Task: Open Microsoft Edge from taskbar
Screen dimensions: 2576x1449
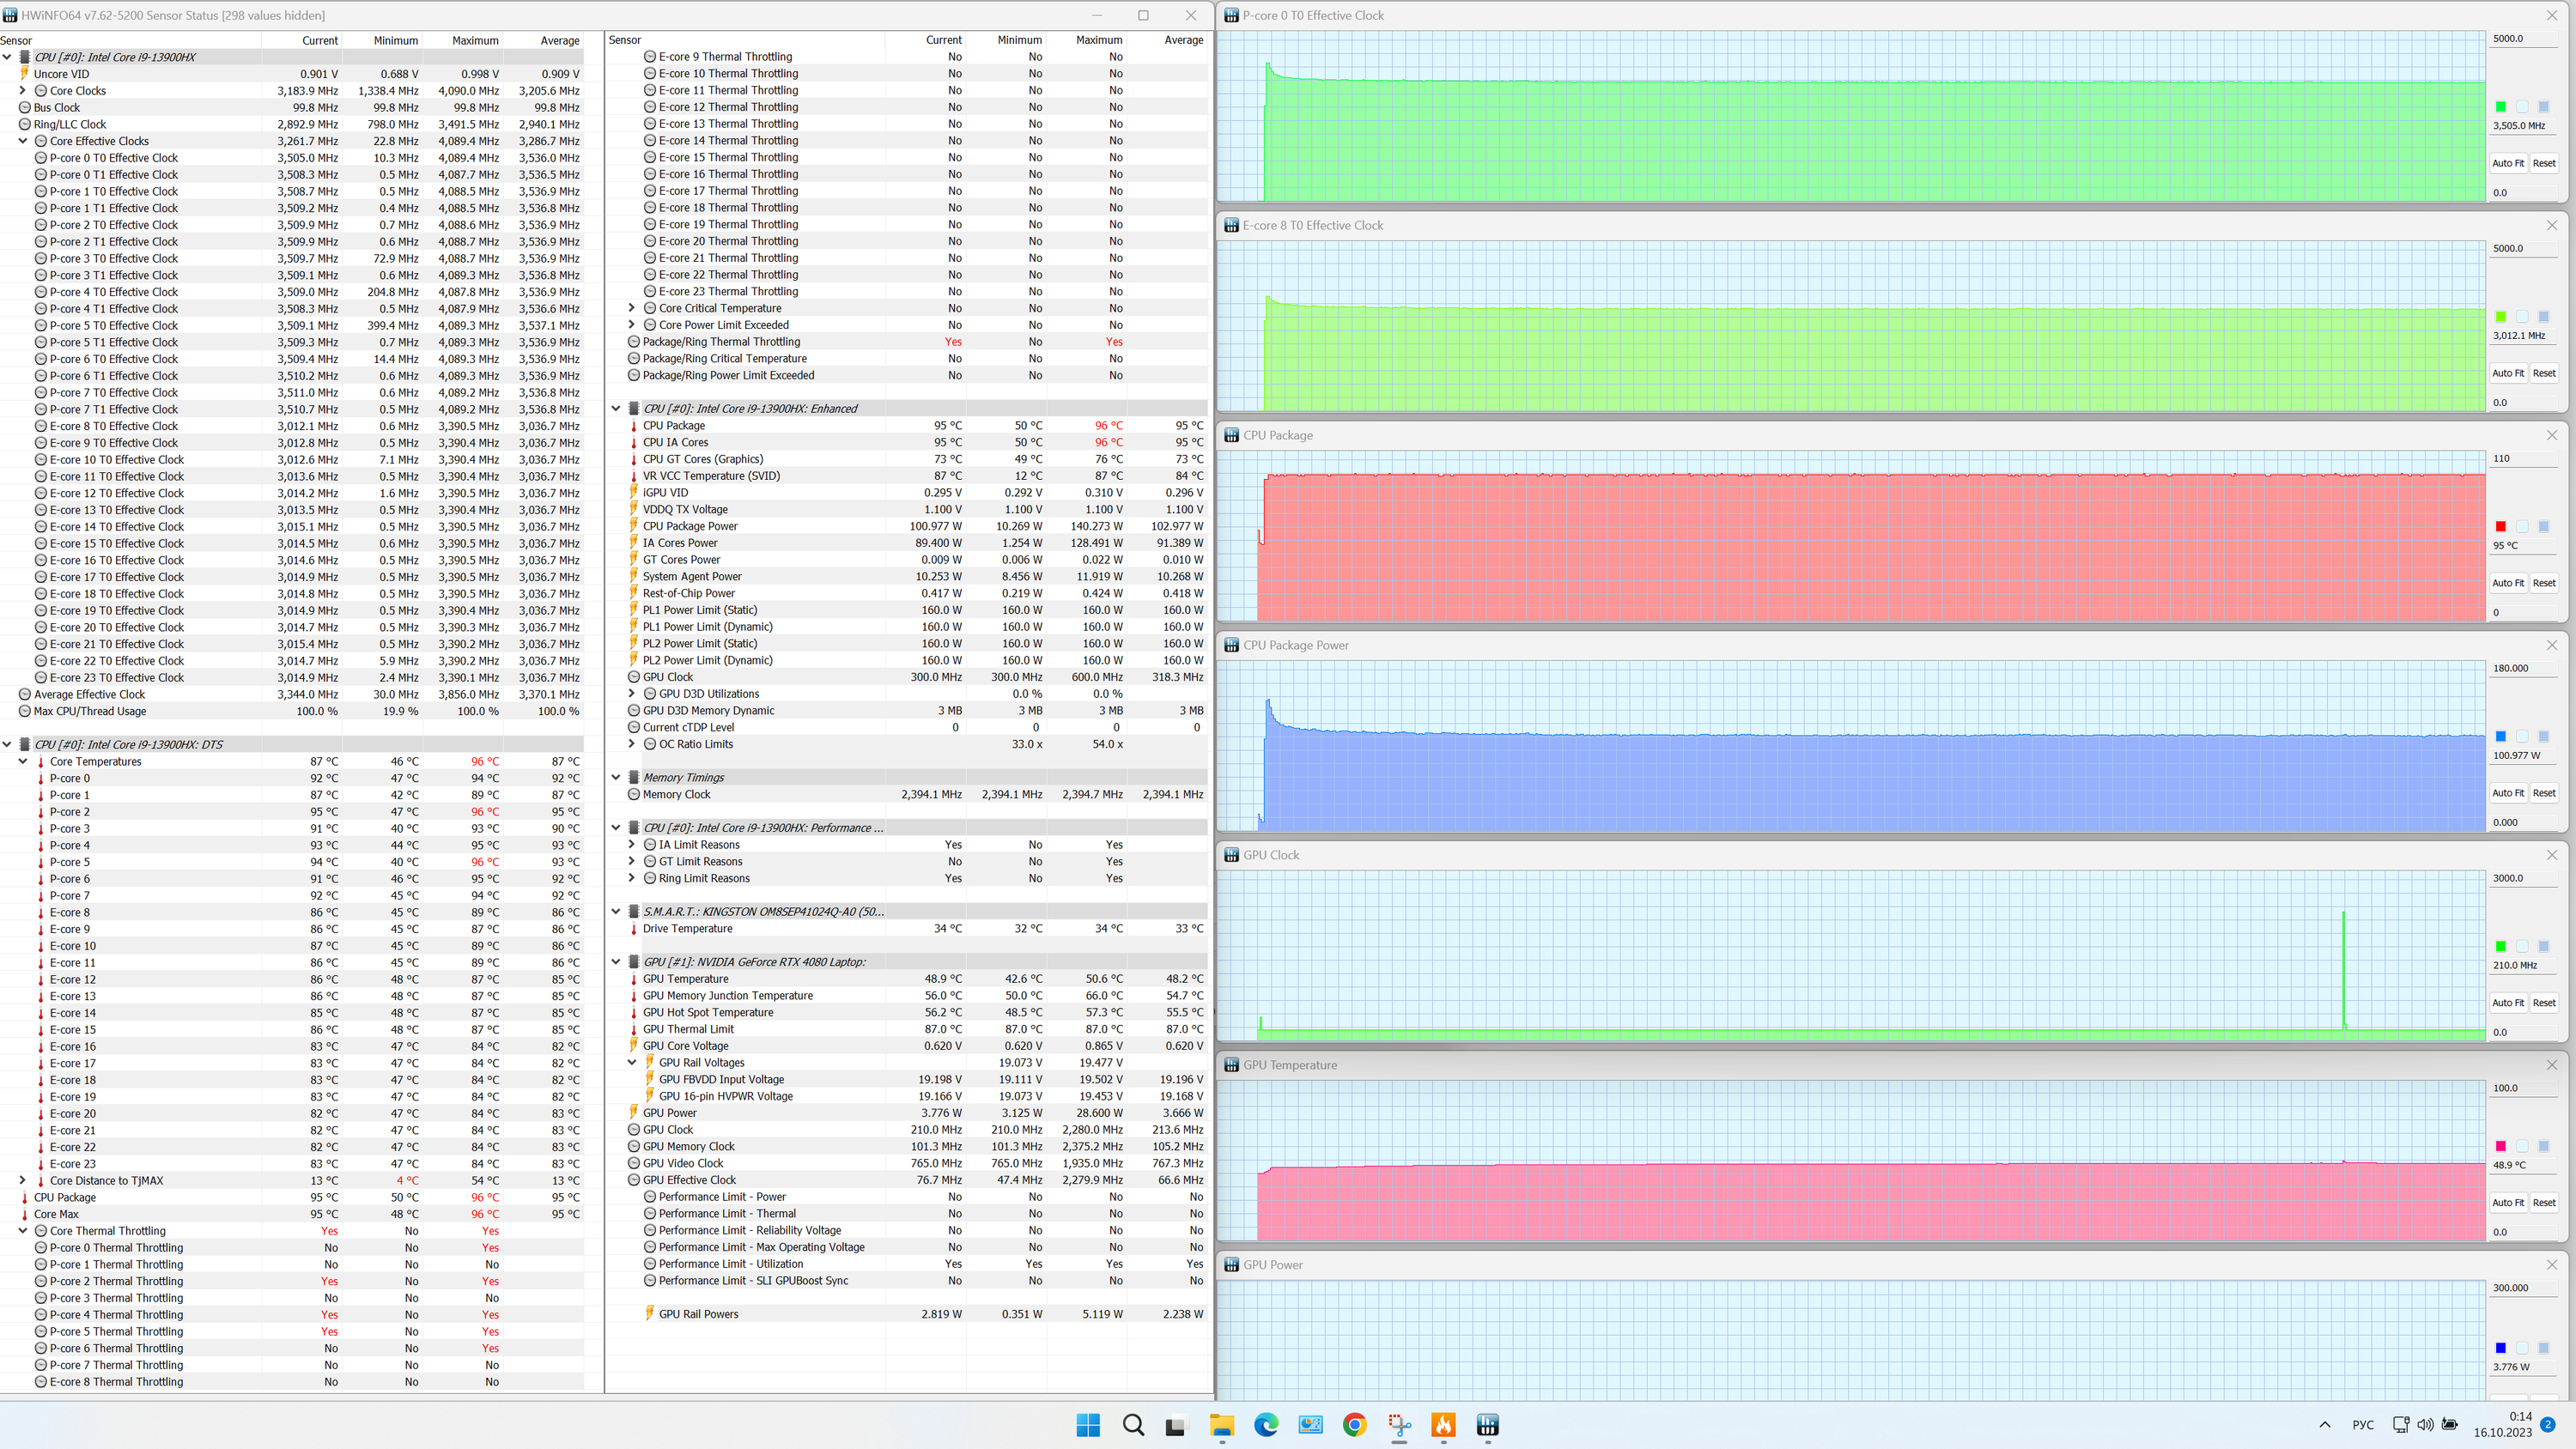Action: click(1266, 1425)
